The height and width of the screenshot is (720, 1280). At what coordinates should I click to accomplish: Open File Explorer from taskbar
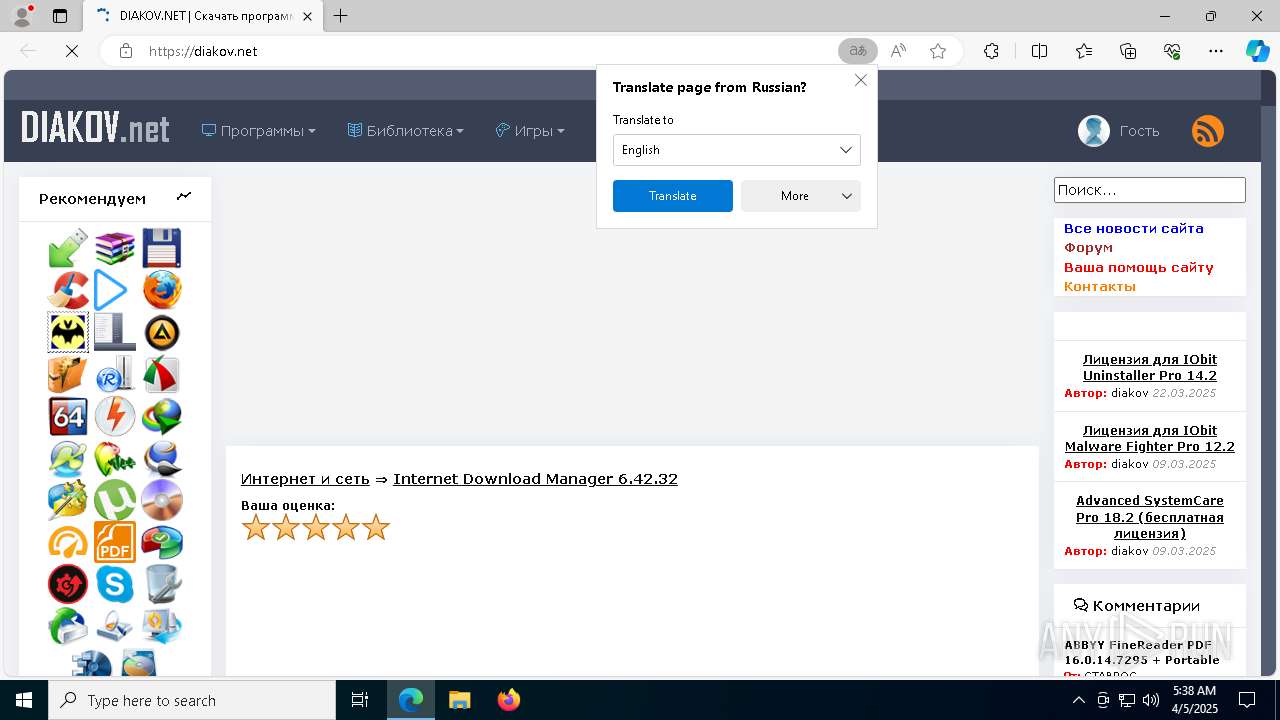(x=460, y=700)
